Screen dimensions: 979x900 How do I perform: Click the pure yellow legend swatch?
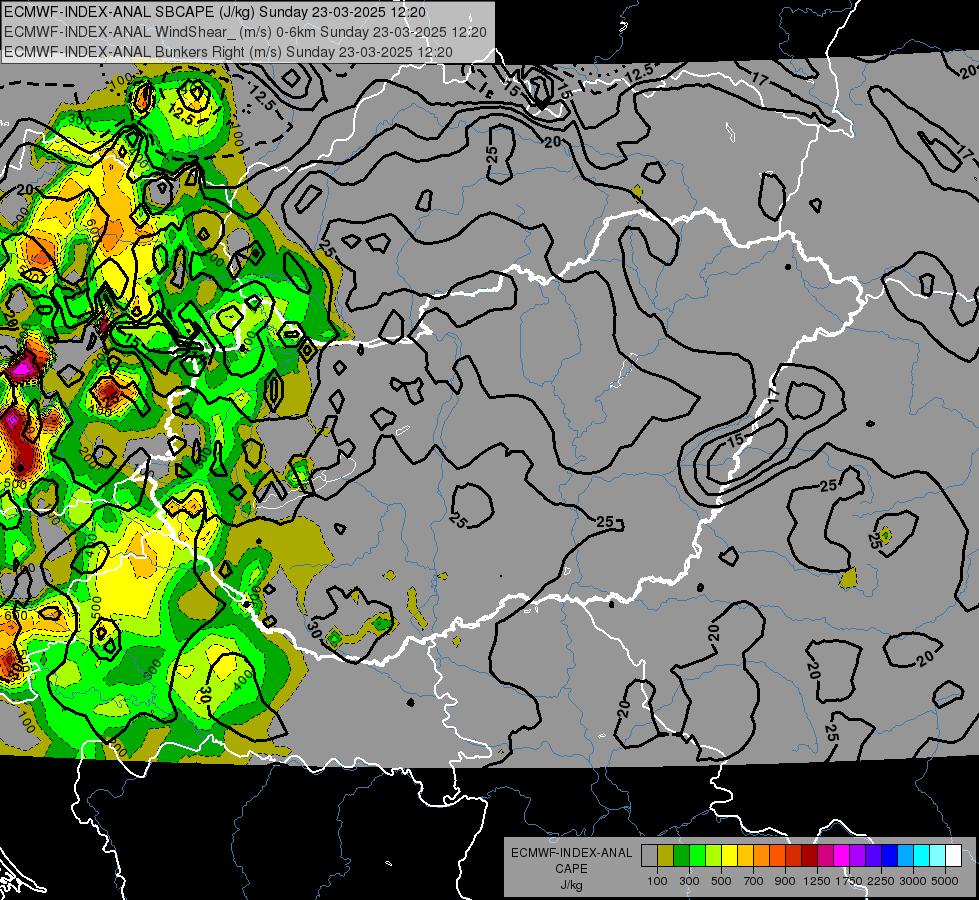click(x=729, y=855)
